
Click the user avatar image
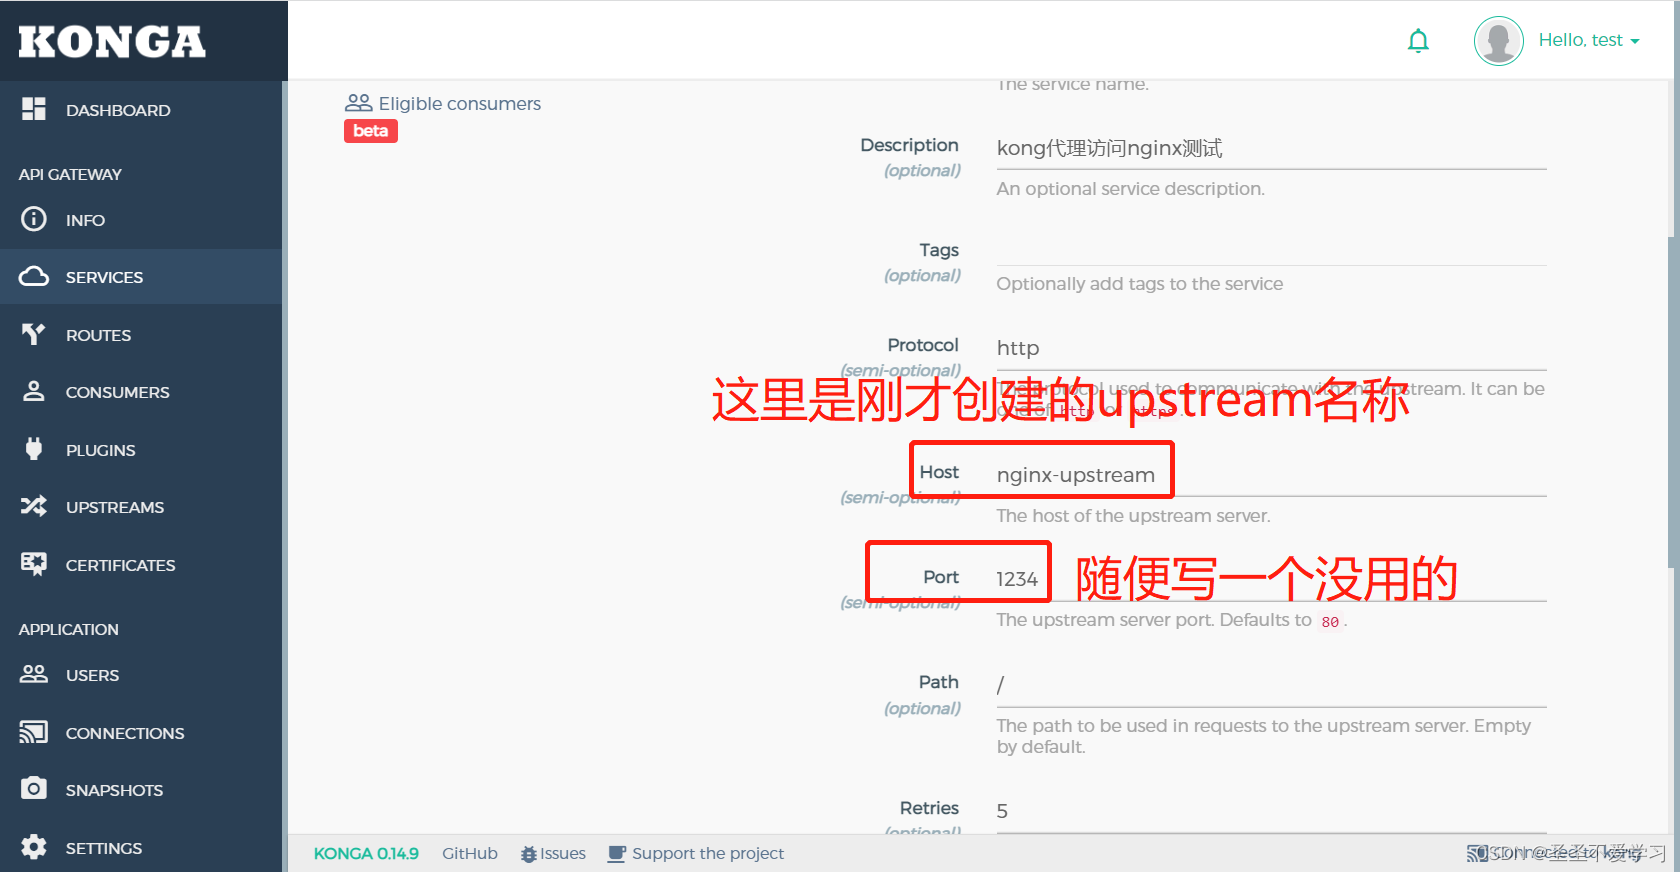pyautogui.click(x=1499, y=41)
